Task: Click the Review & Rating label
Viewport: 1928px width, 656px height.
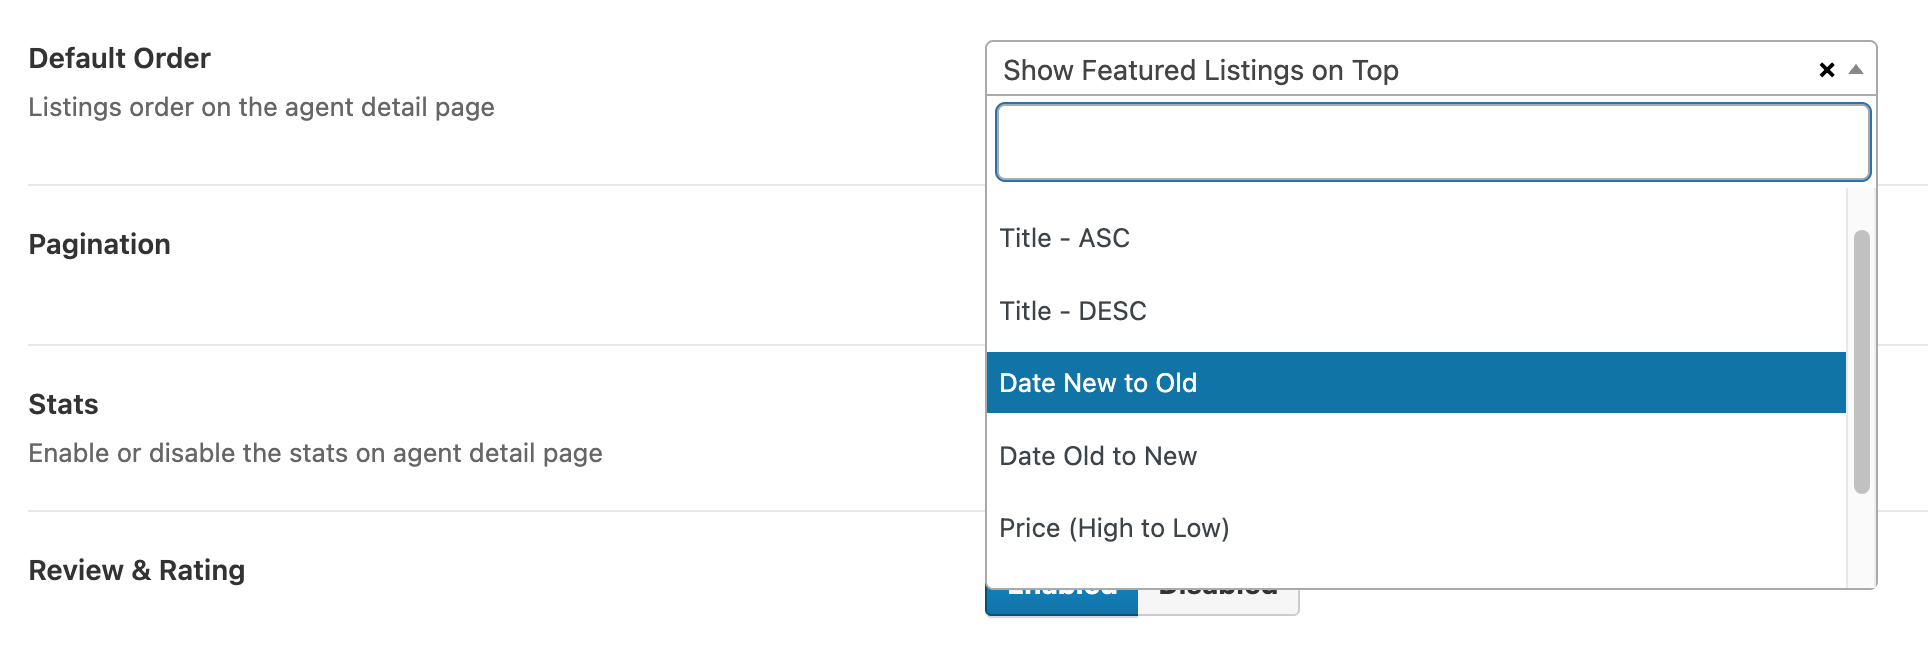Action: coord(137,571)
